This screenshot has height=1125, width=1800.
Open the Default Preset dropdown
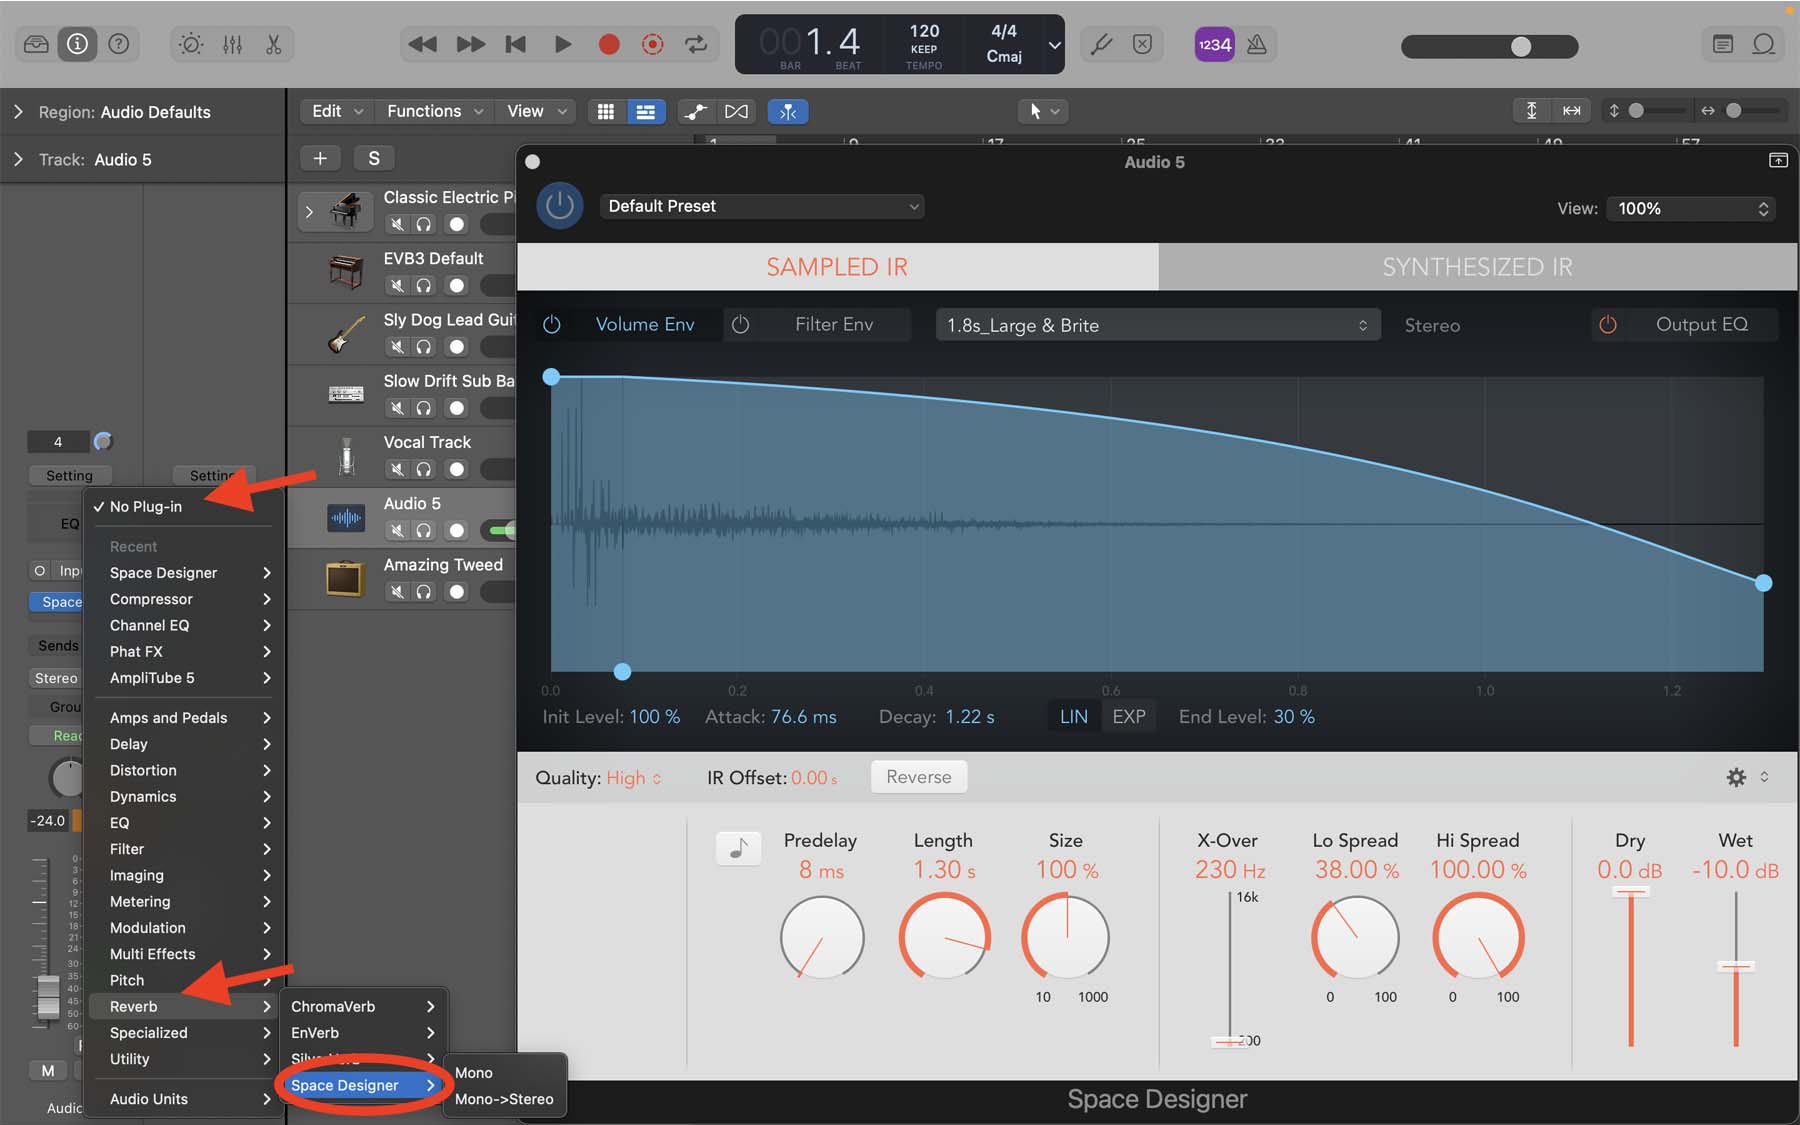click(x=762, y=206)
